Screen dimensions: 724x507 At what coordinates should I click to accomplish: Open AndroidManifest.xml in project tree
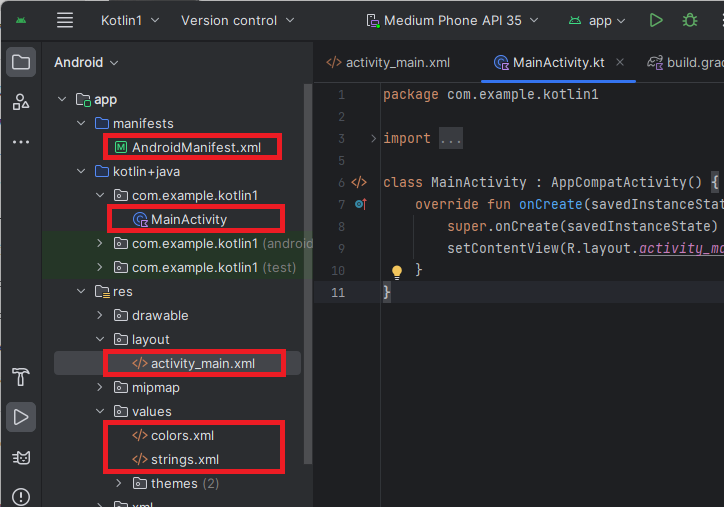coord(195,147)
